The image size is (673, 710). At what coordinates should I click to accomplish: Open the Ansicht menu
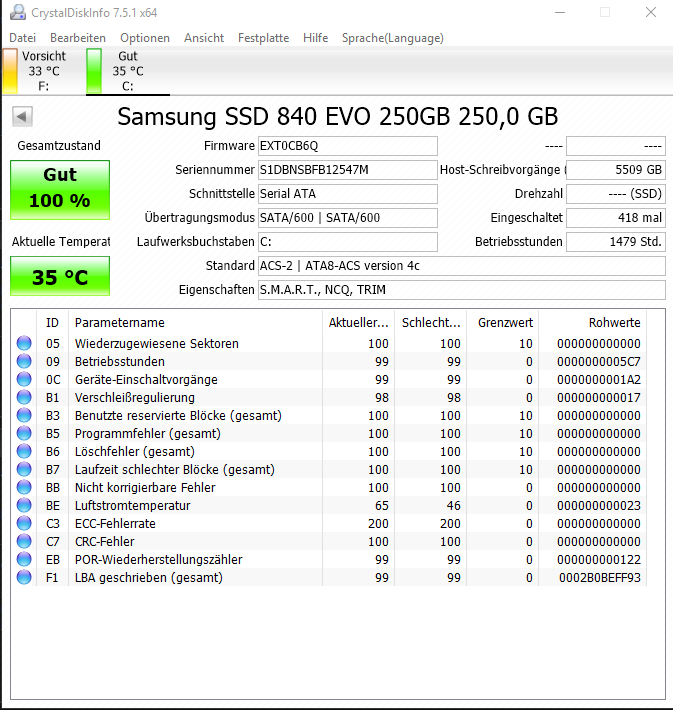pos(204,38)
